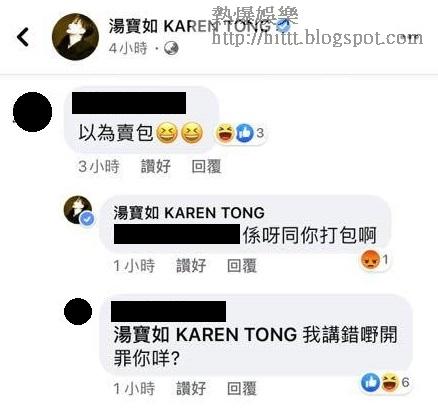Like Karen's 係呀同你打包啊 reply
The image size is (438, 410).
pos(191,266)
